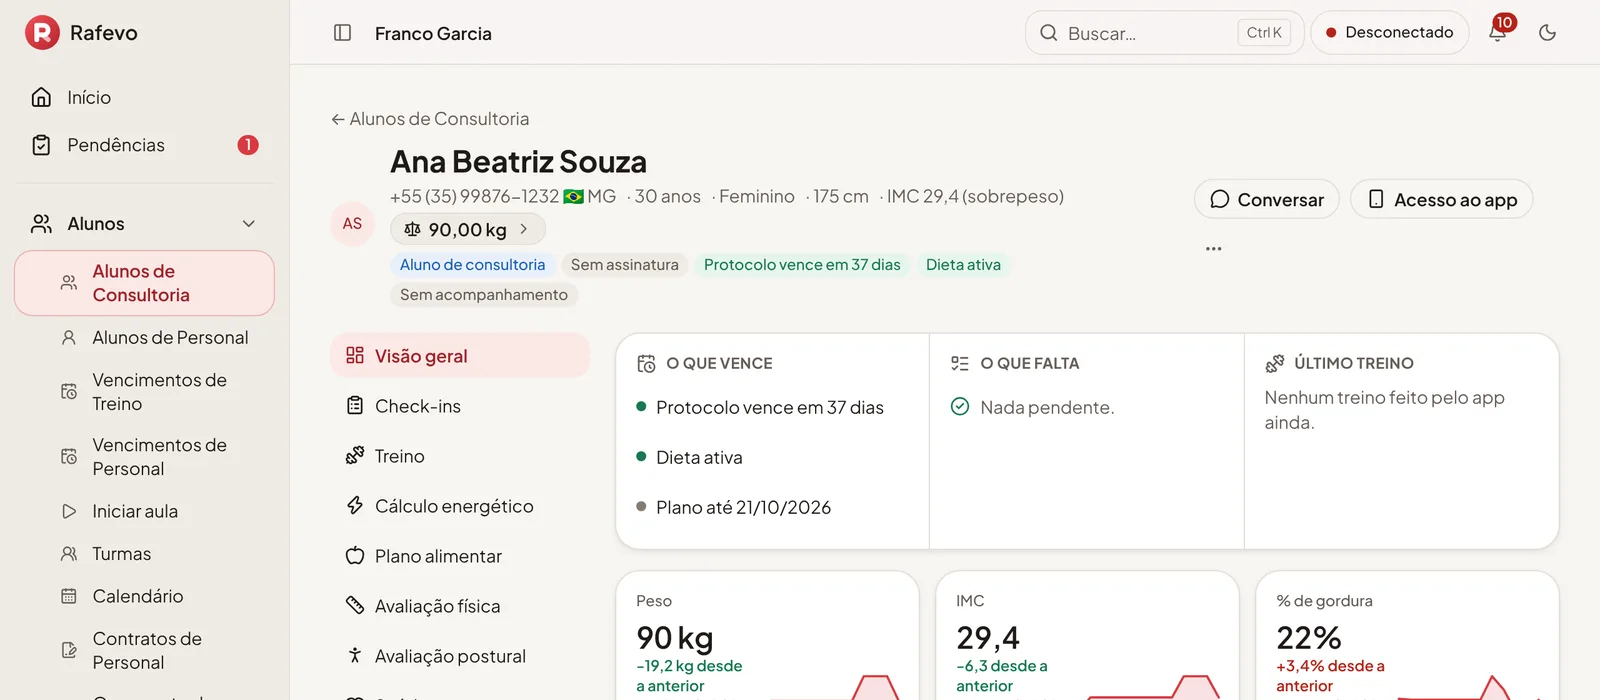Open the % de gordura 22% card
The width and height of the screenshot is (1600, 700).
[1407, 636]
